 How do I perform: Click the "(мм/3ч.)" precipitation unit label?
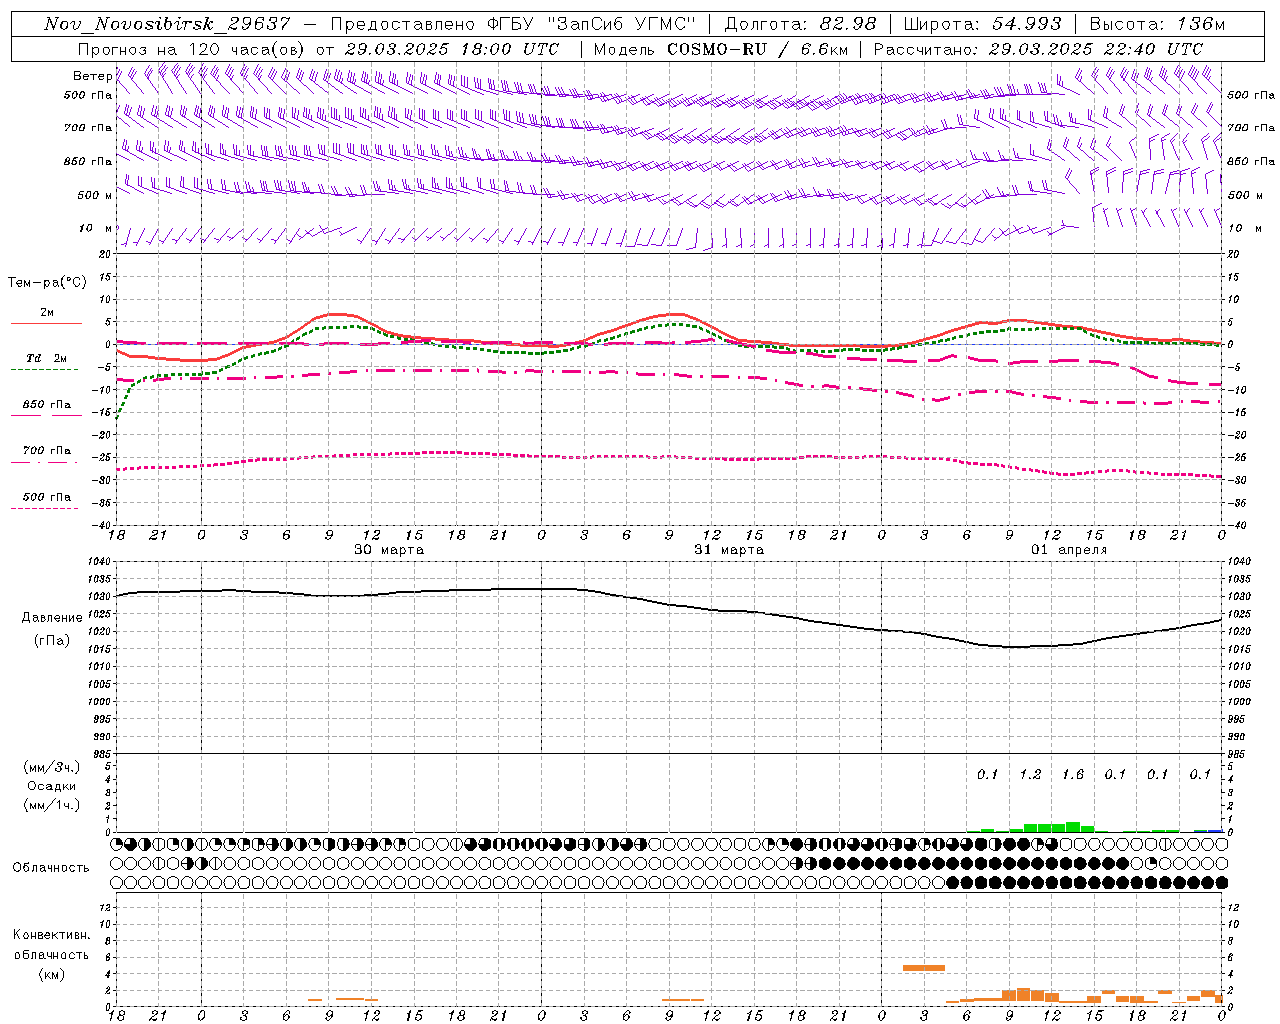[x=52, y=768]
